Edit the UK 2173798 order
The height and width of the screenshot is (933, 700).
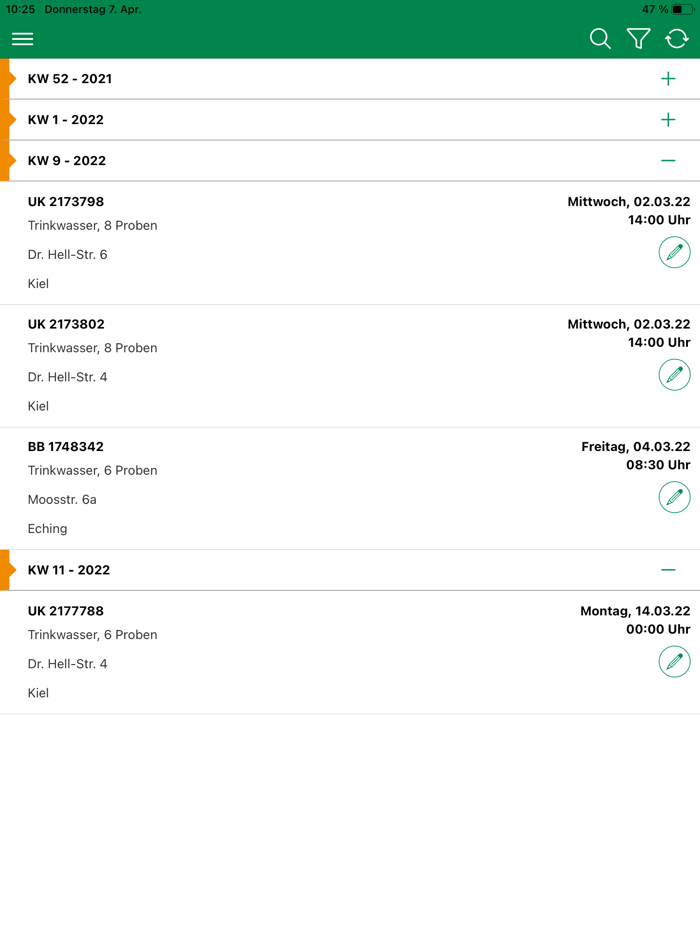point(674,252)
